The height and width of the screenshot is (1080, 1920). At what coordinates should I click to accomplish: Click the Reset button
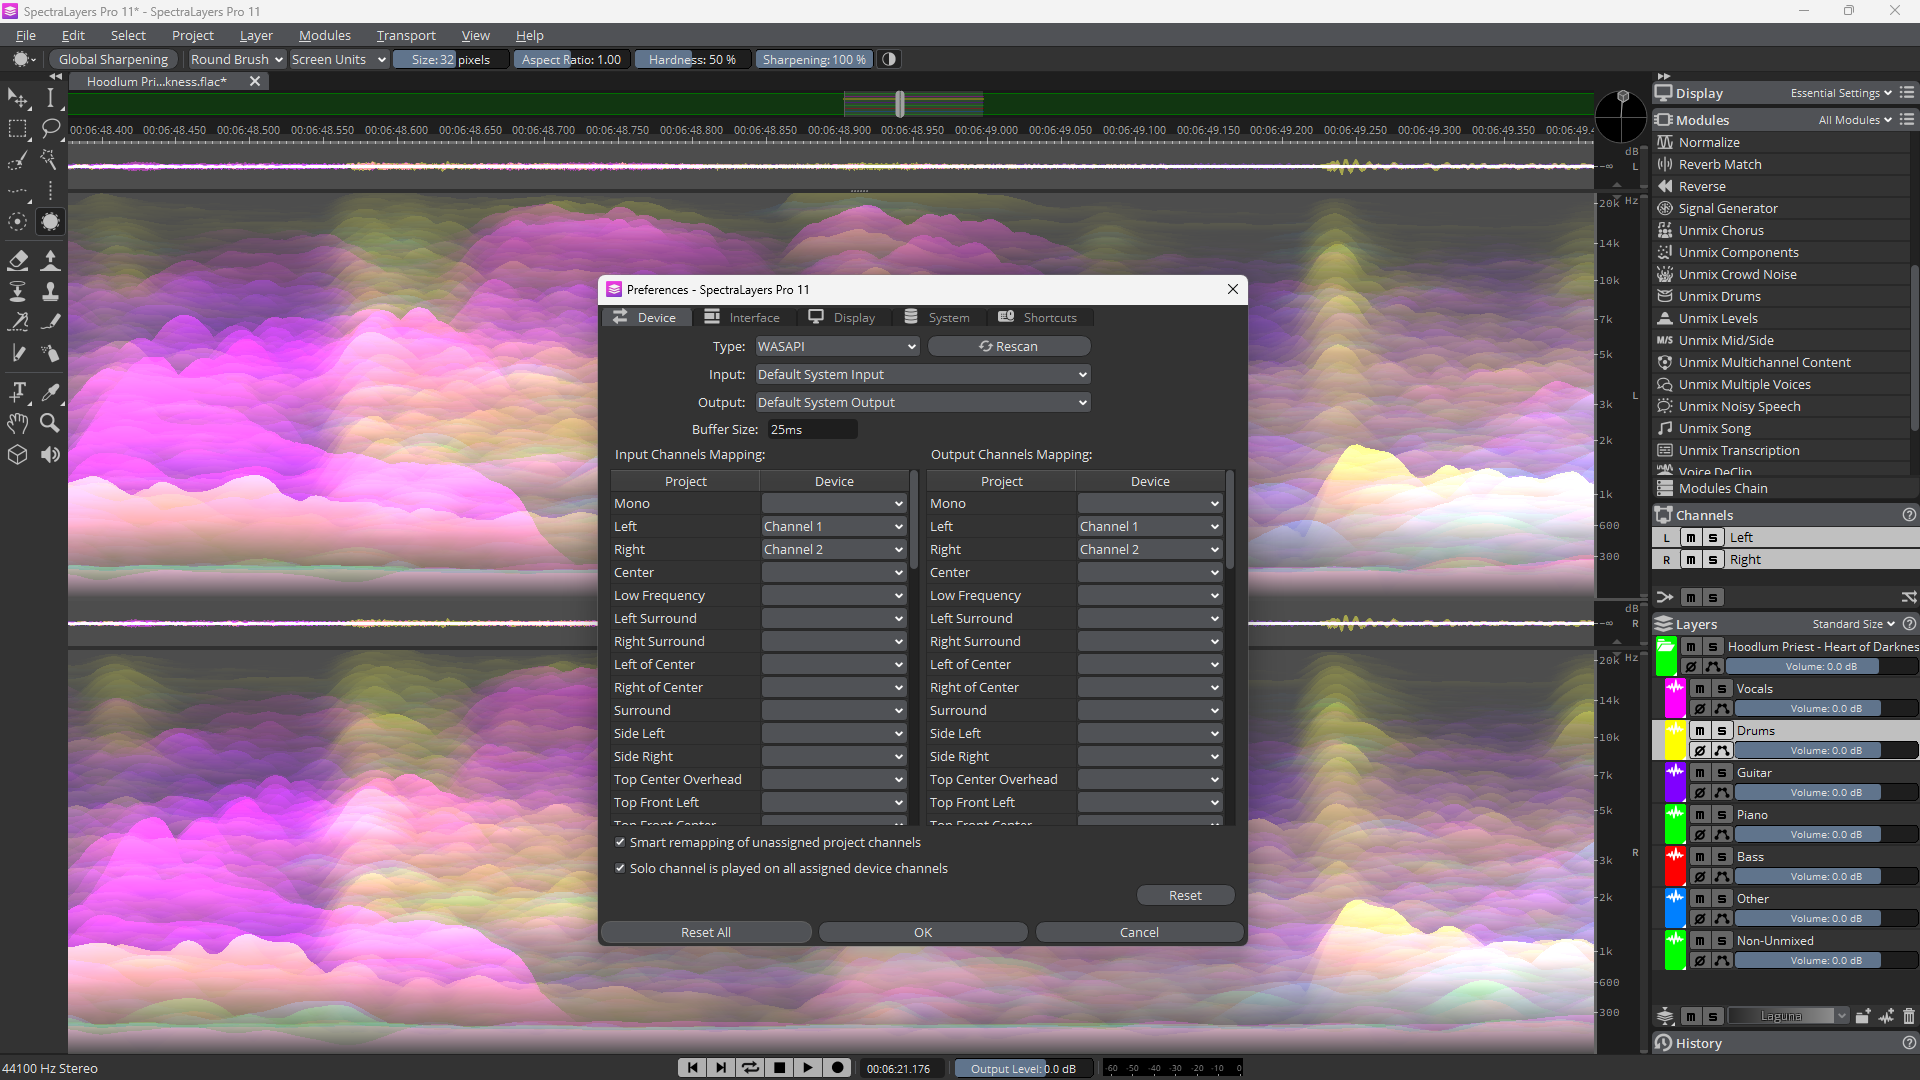pos(1185,895)
